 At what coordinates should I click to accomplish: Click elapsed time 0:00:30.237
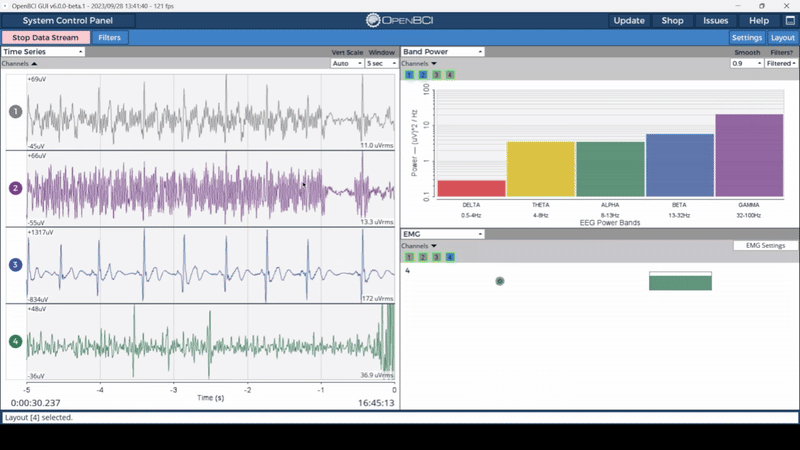tap(35, 403)
